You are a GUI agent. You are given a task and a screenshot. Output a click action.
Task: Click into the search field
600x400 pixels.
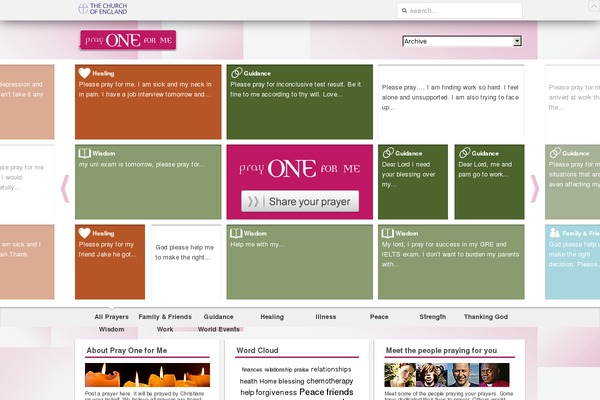tap(459, 11)
